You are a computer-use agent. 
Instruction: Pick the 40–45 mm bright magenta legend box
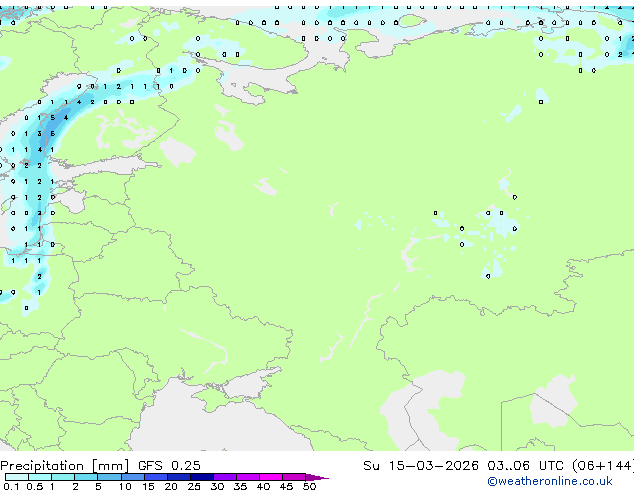(x=271, y=477)
